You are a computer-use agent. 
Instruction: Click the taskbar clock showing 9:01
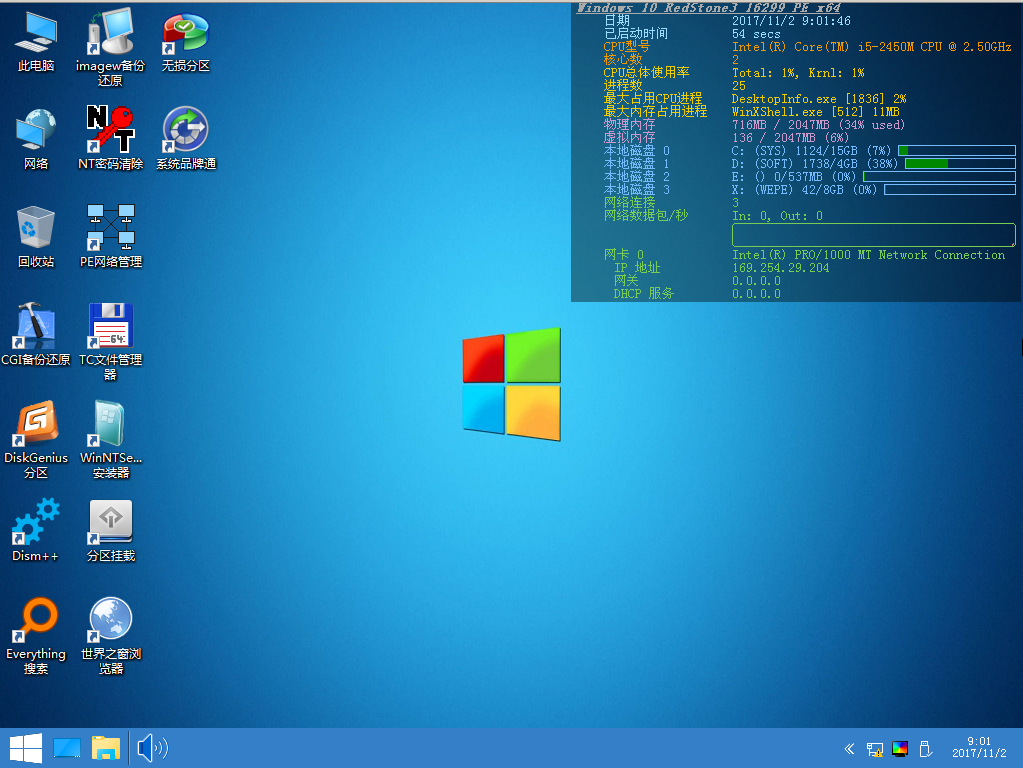[979, 747]
